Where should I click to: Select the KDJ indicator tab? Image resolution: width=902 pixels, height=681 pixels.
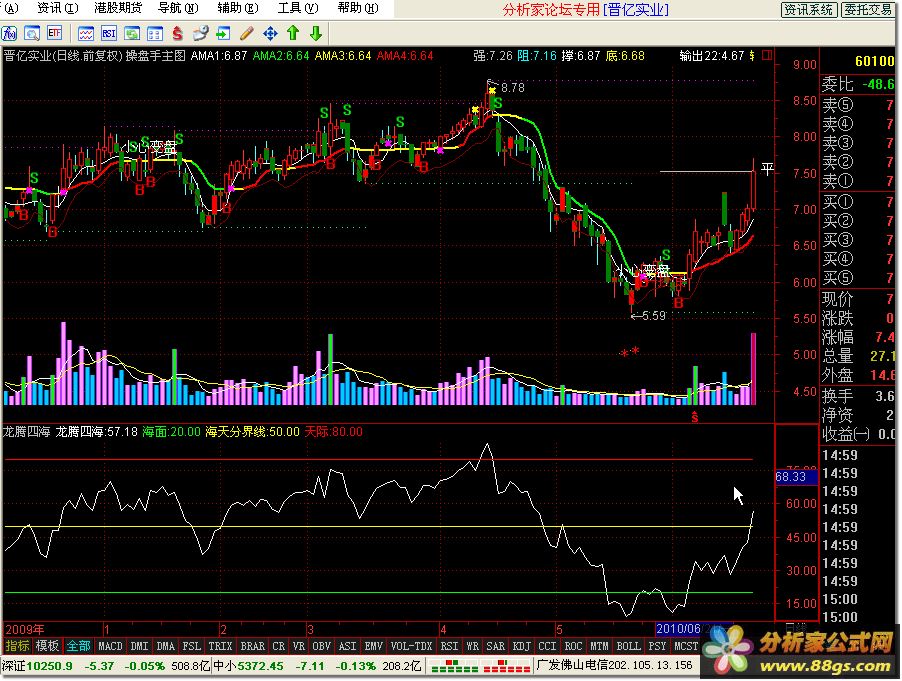click(x=522, y=646)
